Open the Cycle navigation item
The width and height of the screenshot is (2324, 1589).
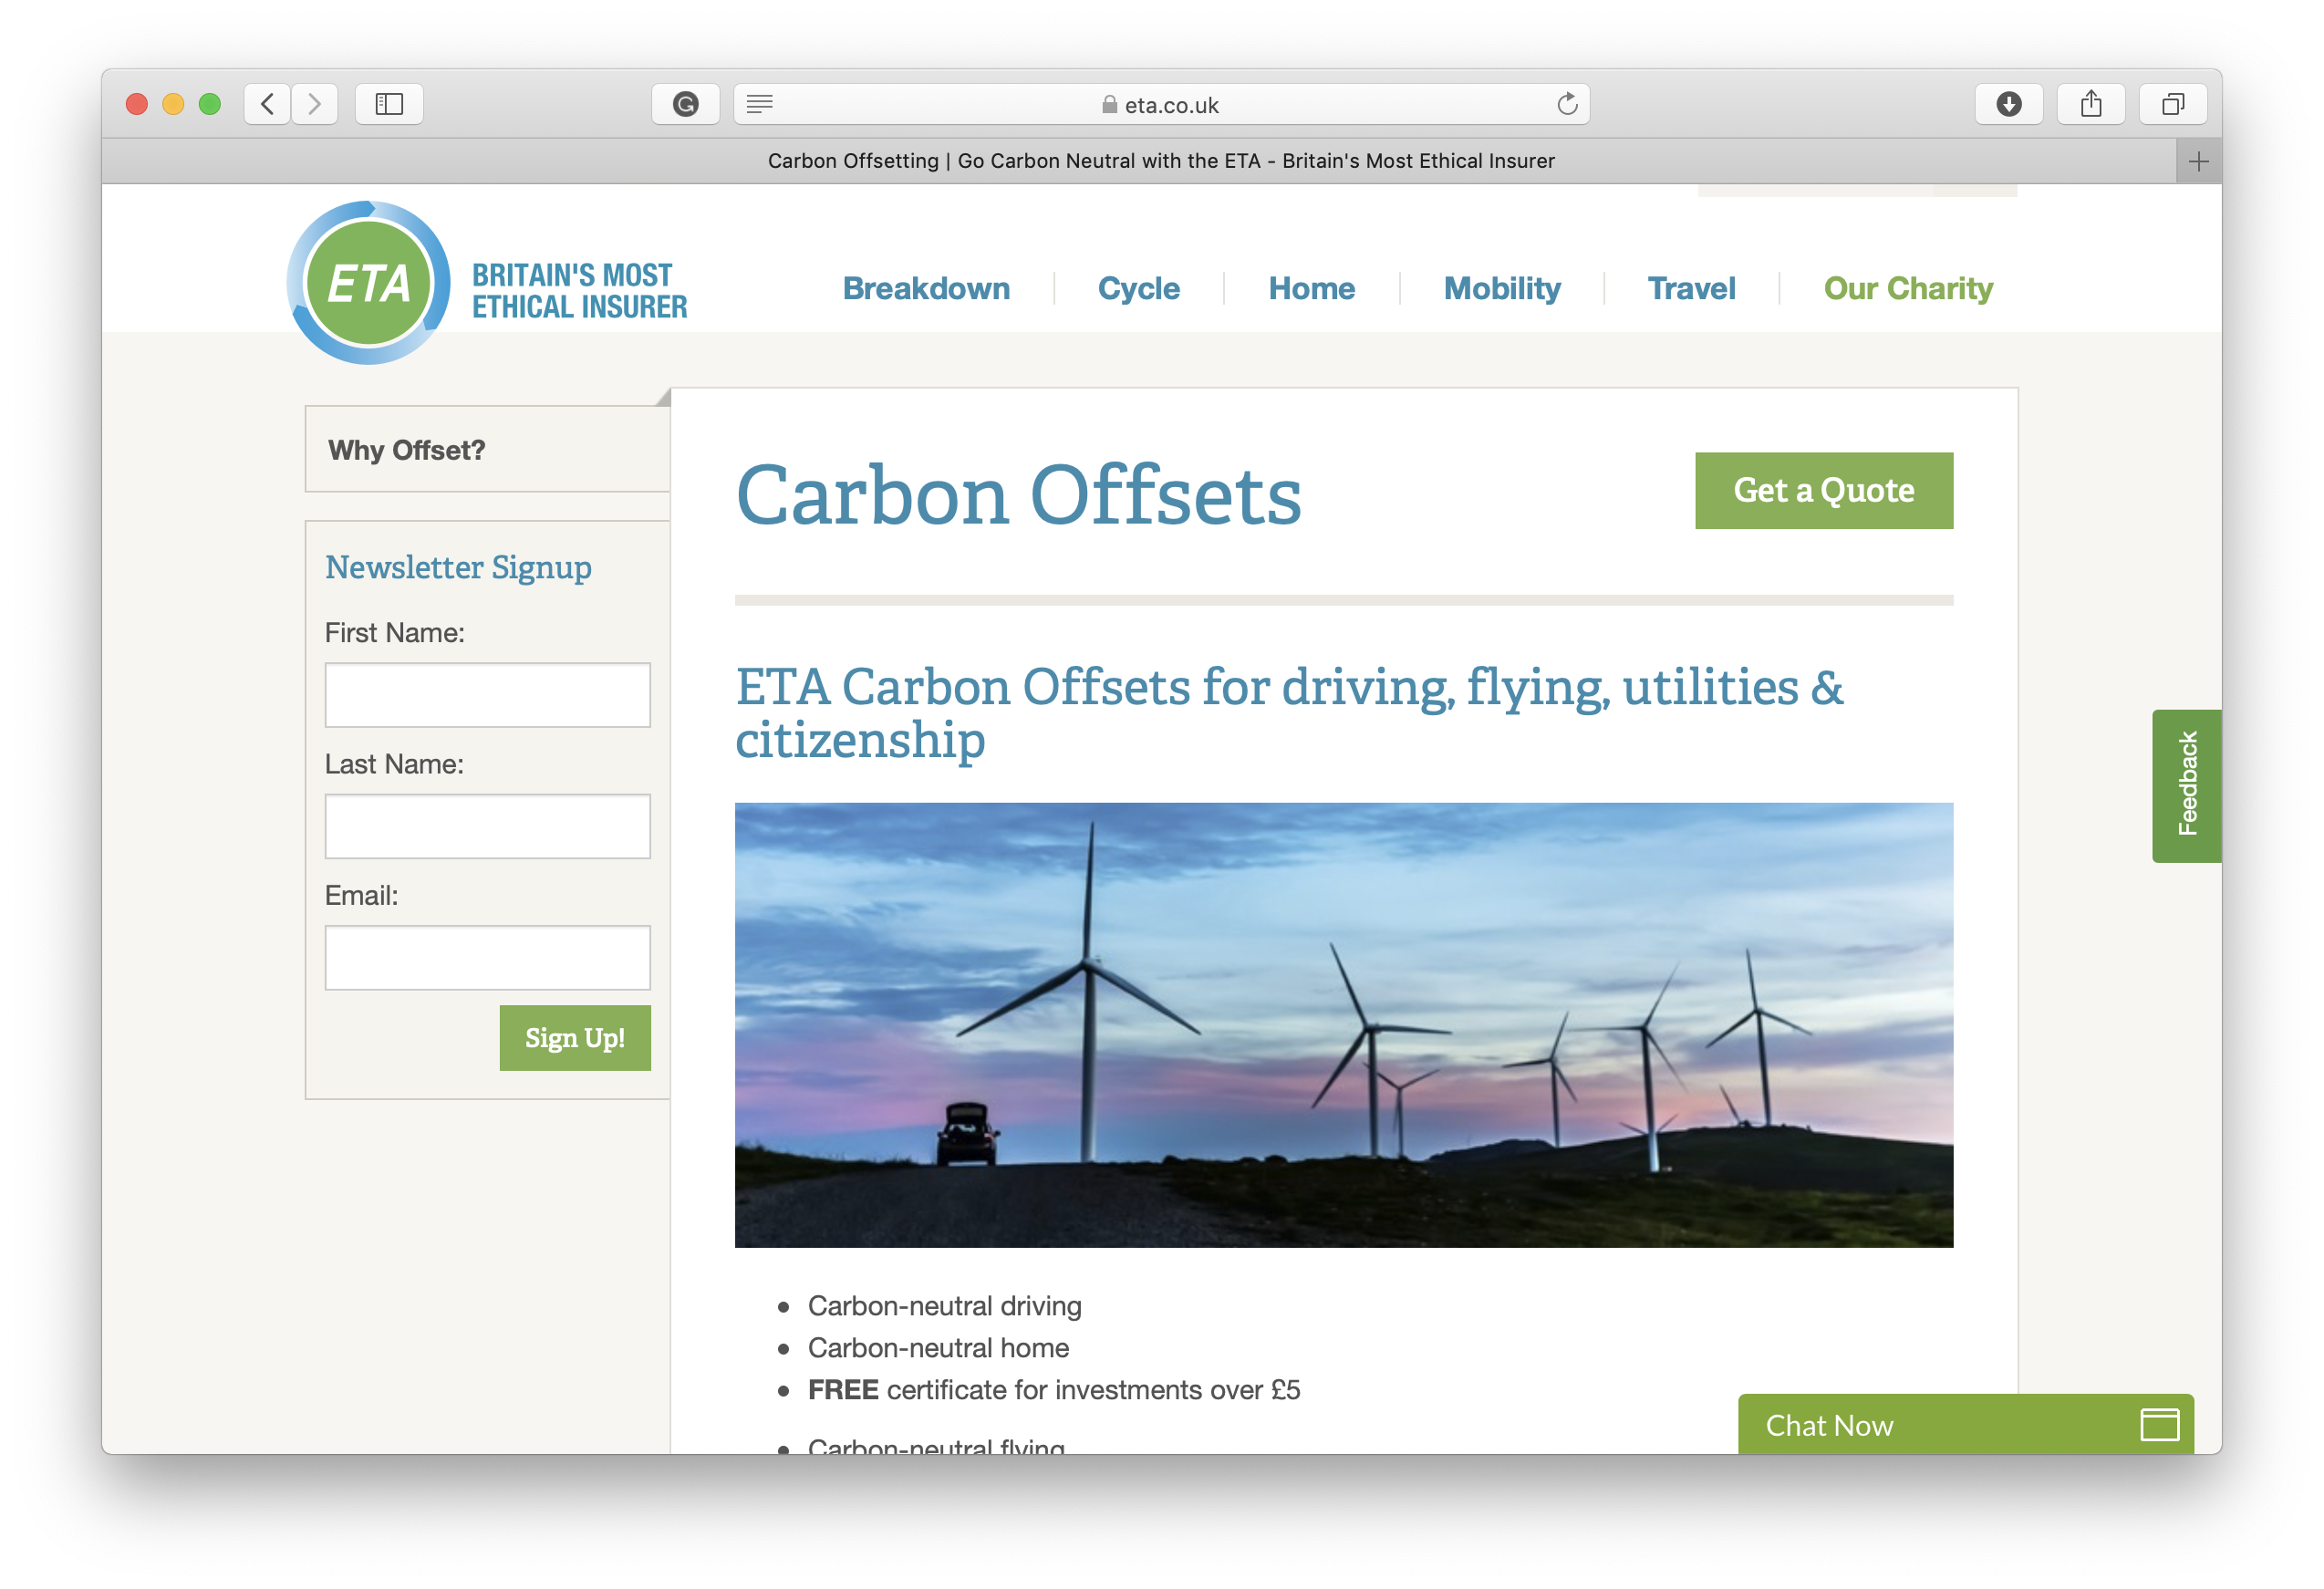1138,289
